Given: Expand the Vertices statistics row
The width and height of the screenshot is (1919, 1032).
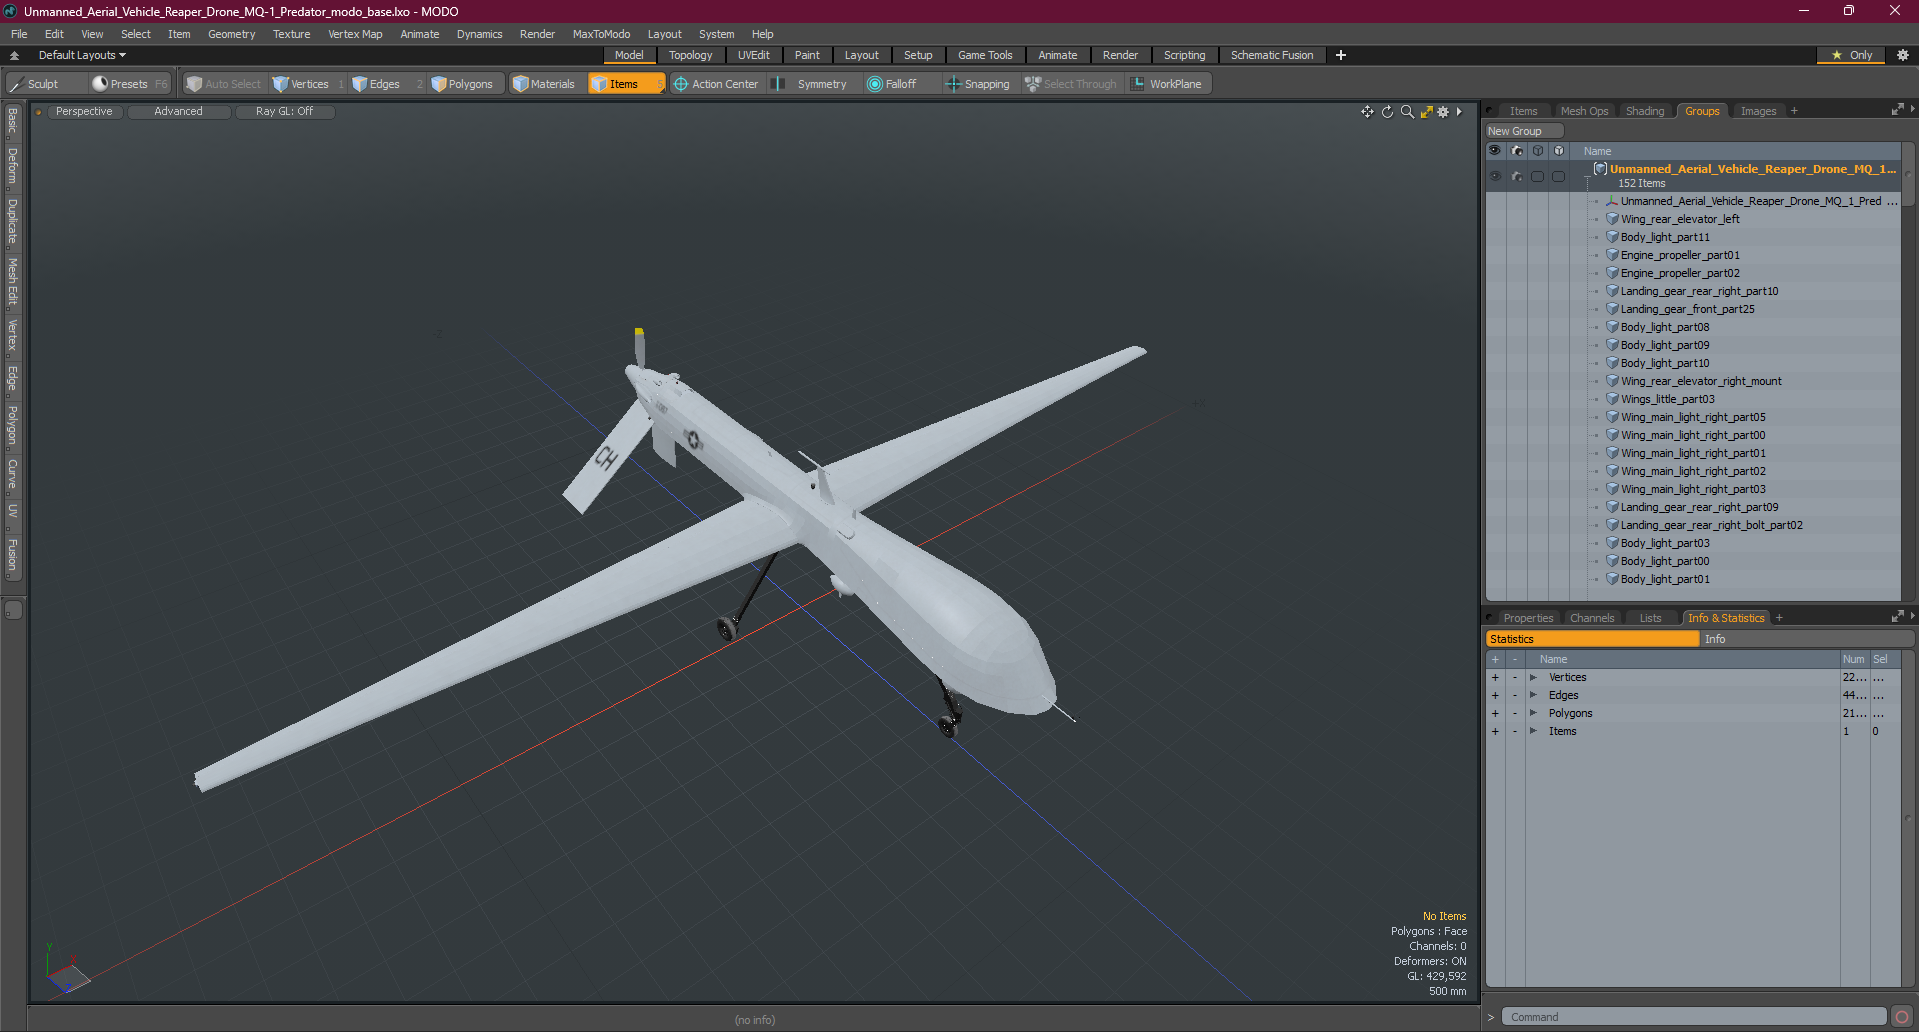Looking at the screenshot, I should coord(1533,677).
